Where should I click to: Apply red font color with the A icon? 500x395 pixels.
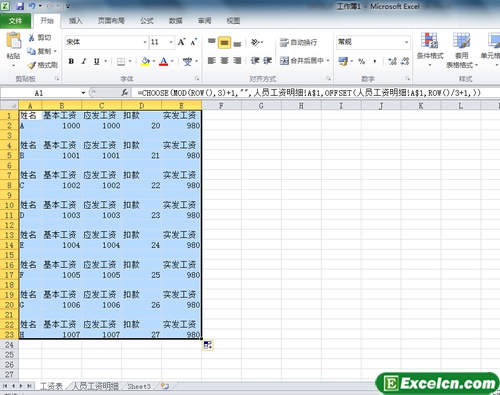click(163, 61)
